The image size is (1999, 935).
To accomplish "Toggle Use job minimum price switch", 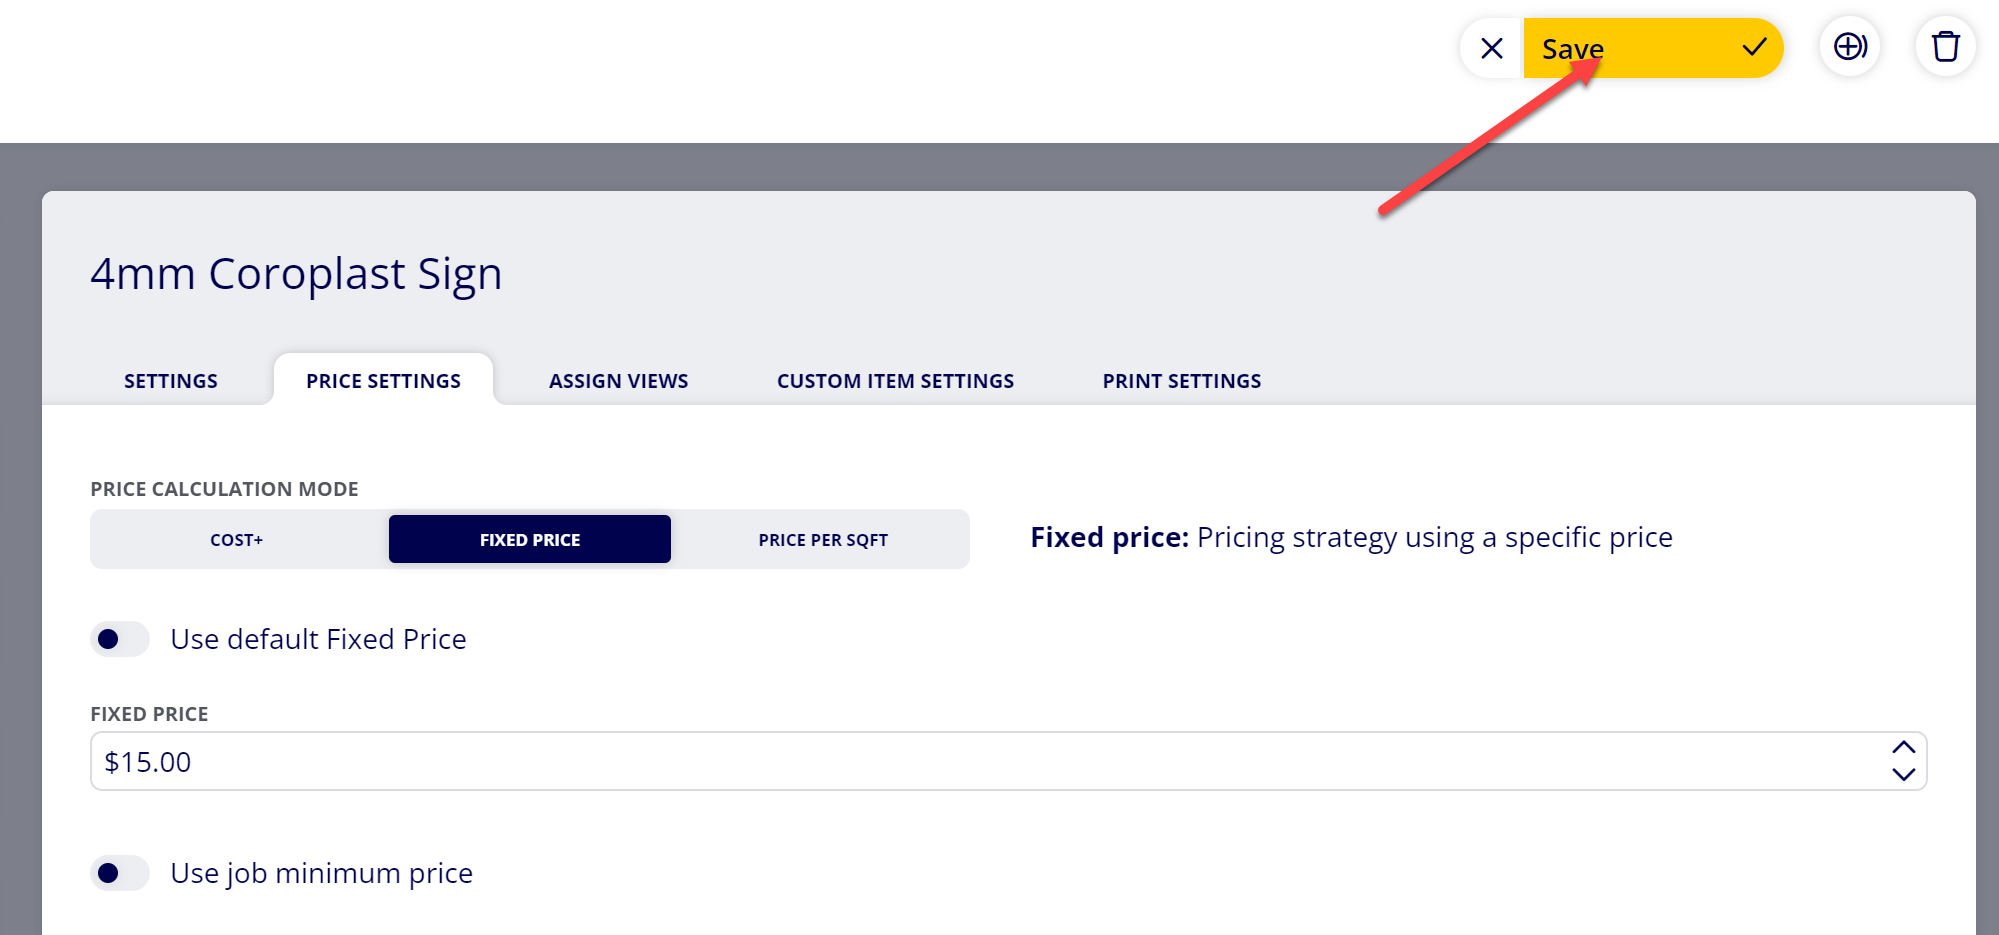I will click(120, 873).
